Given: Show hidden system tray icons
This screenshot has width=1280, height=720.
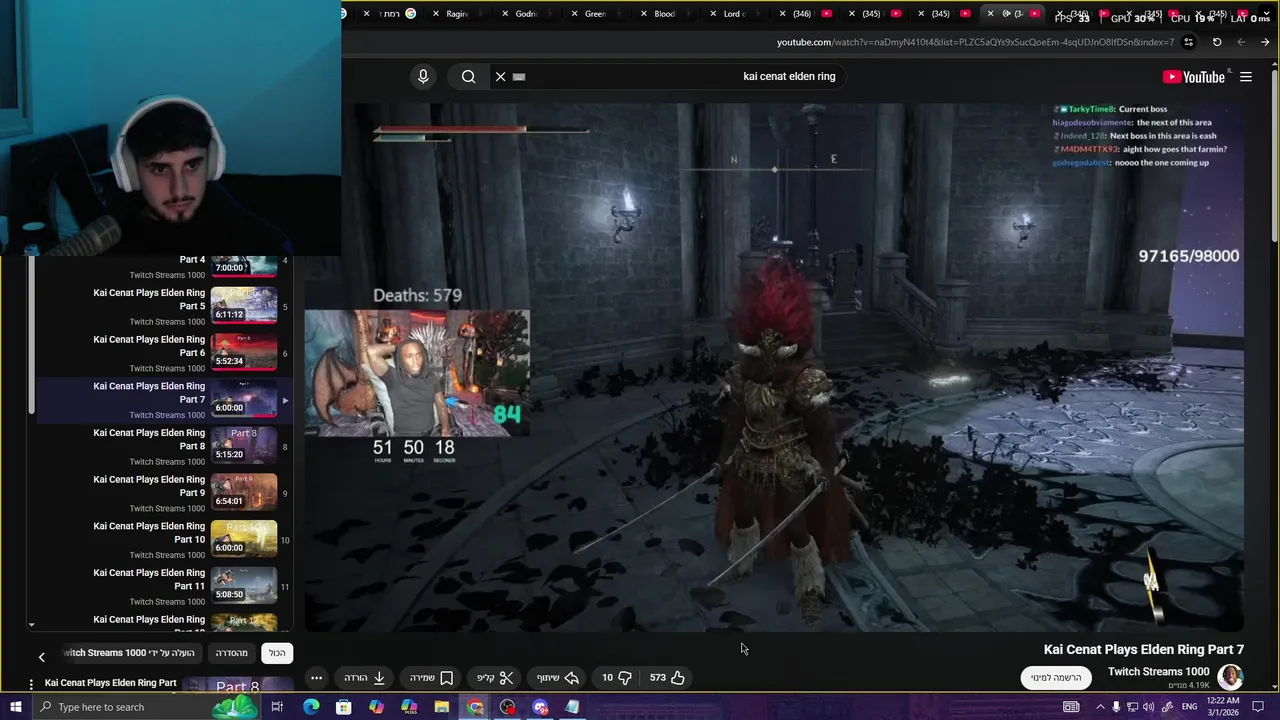Looking at the screenshot, I should pos(1100,707).
